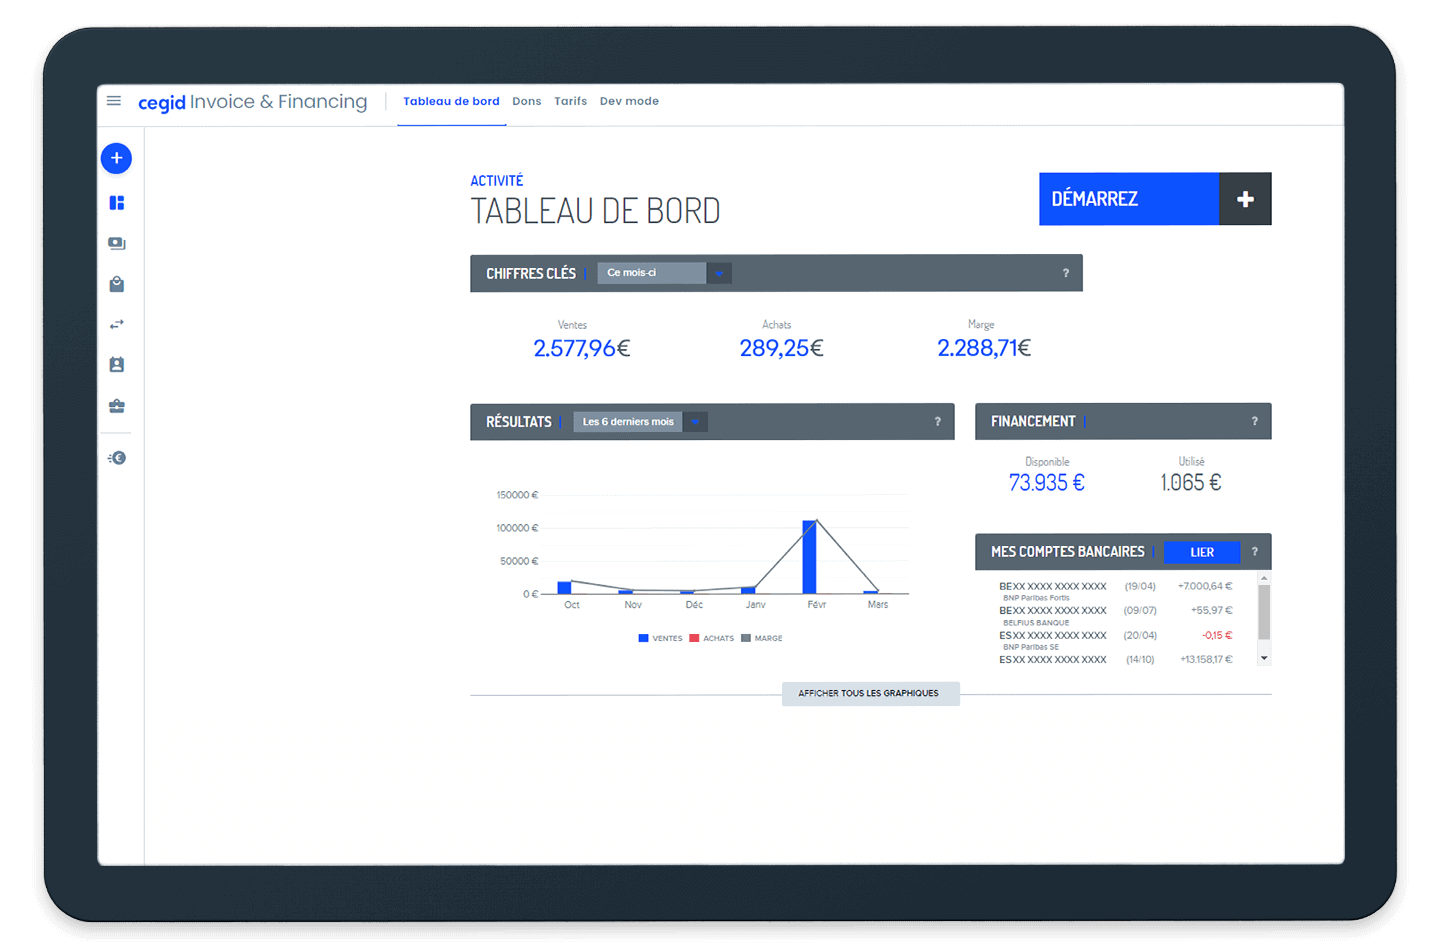Click the briefcase sidebar icon
Screen dimensions: 1440x951
pos(117,406)
